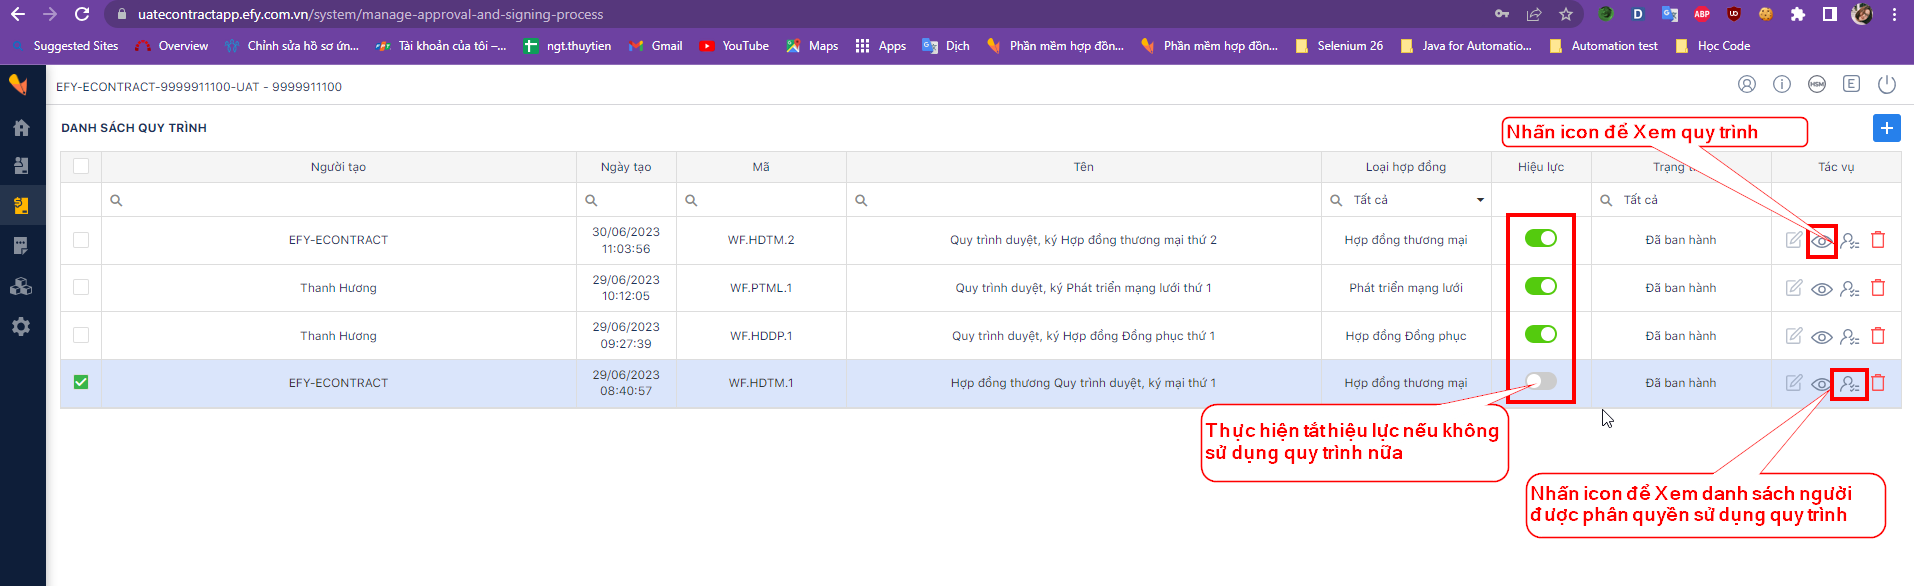This screenshot has height=586, width=1914.
Task: View process WF.HDTM.2 via eye icon
Action: [1822, 241]
